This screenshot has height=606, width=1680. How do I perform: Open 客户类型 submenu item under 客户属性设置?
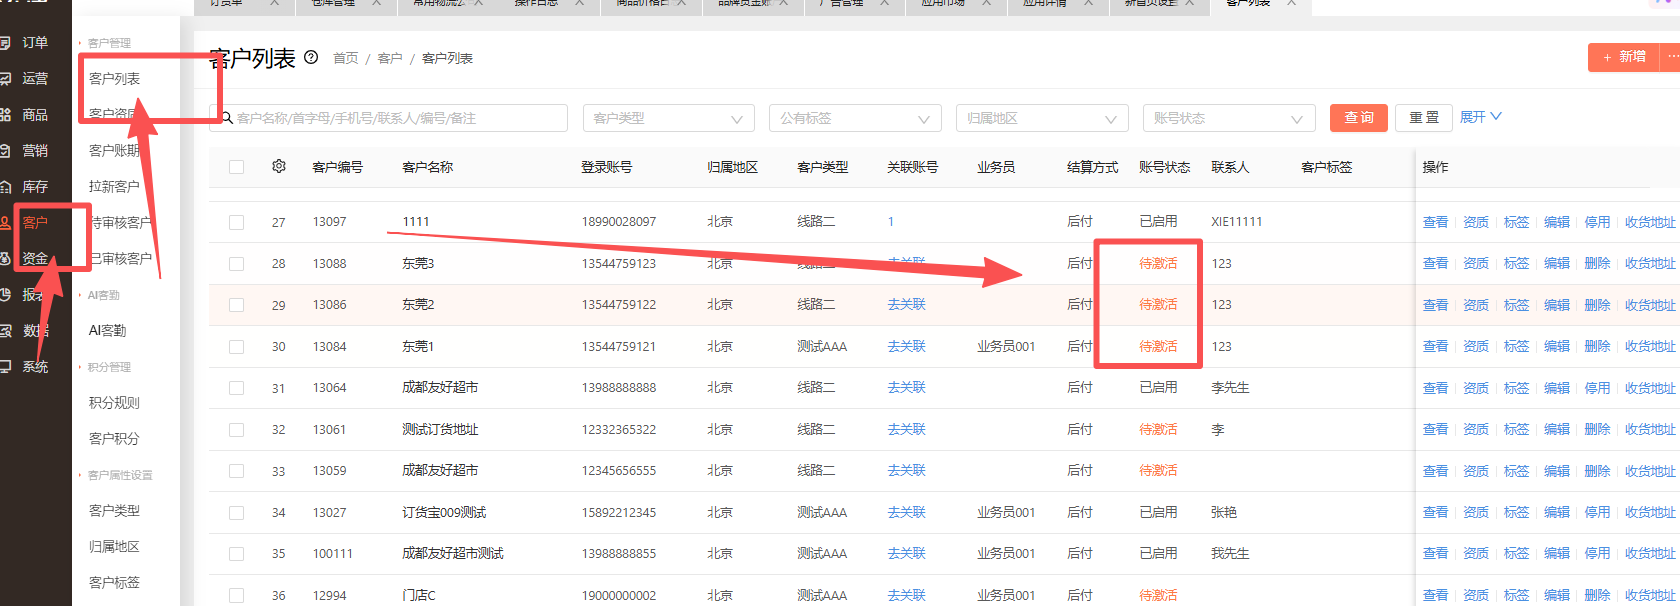[x=114, y=510]
